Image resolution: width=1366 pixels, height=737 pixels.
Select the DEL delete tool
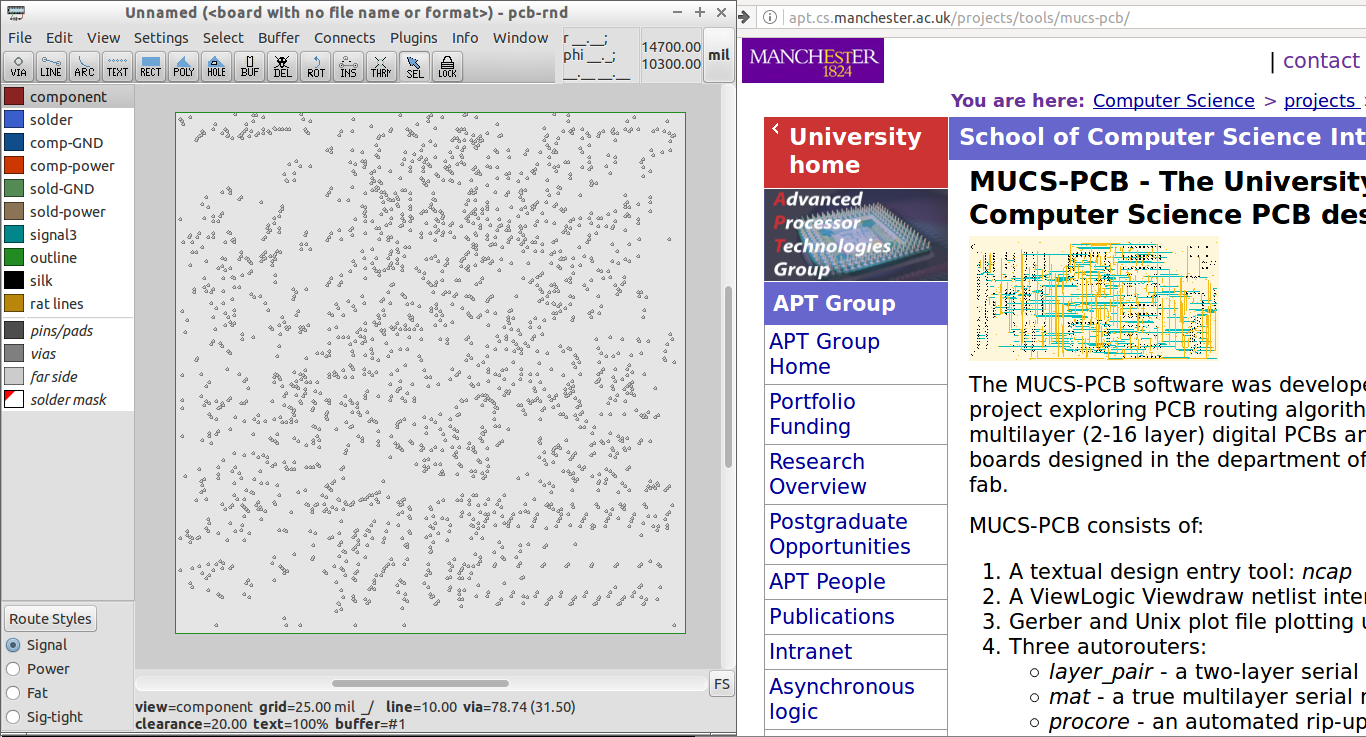pos(283,67)
